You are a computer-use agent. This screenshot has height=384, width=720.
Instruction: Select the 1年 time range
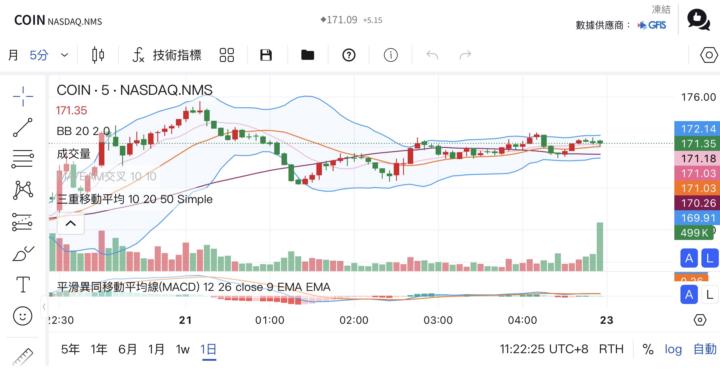(x=99, y=349)
